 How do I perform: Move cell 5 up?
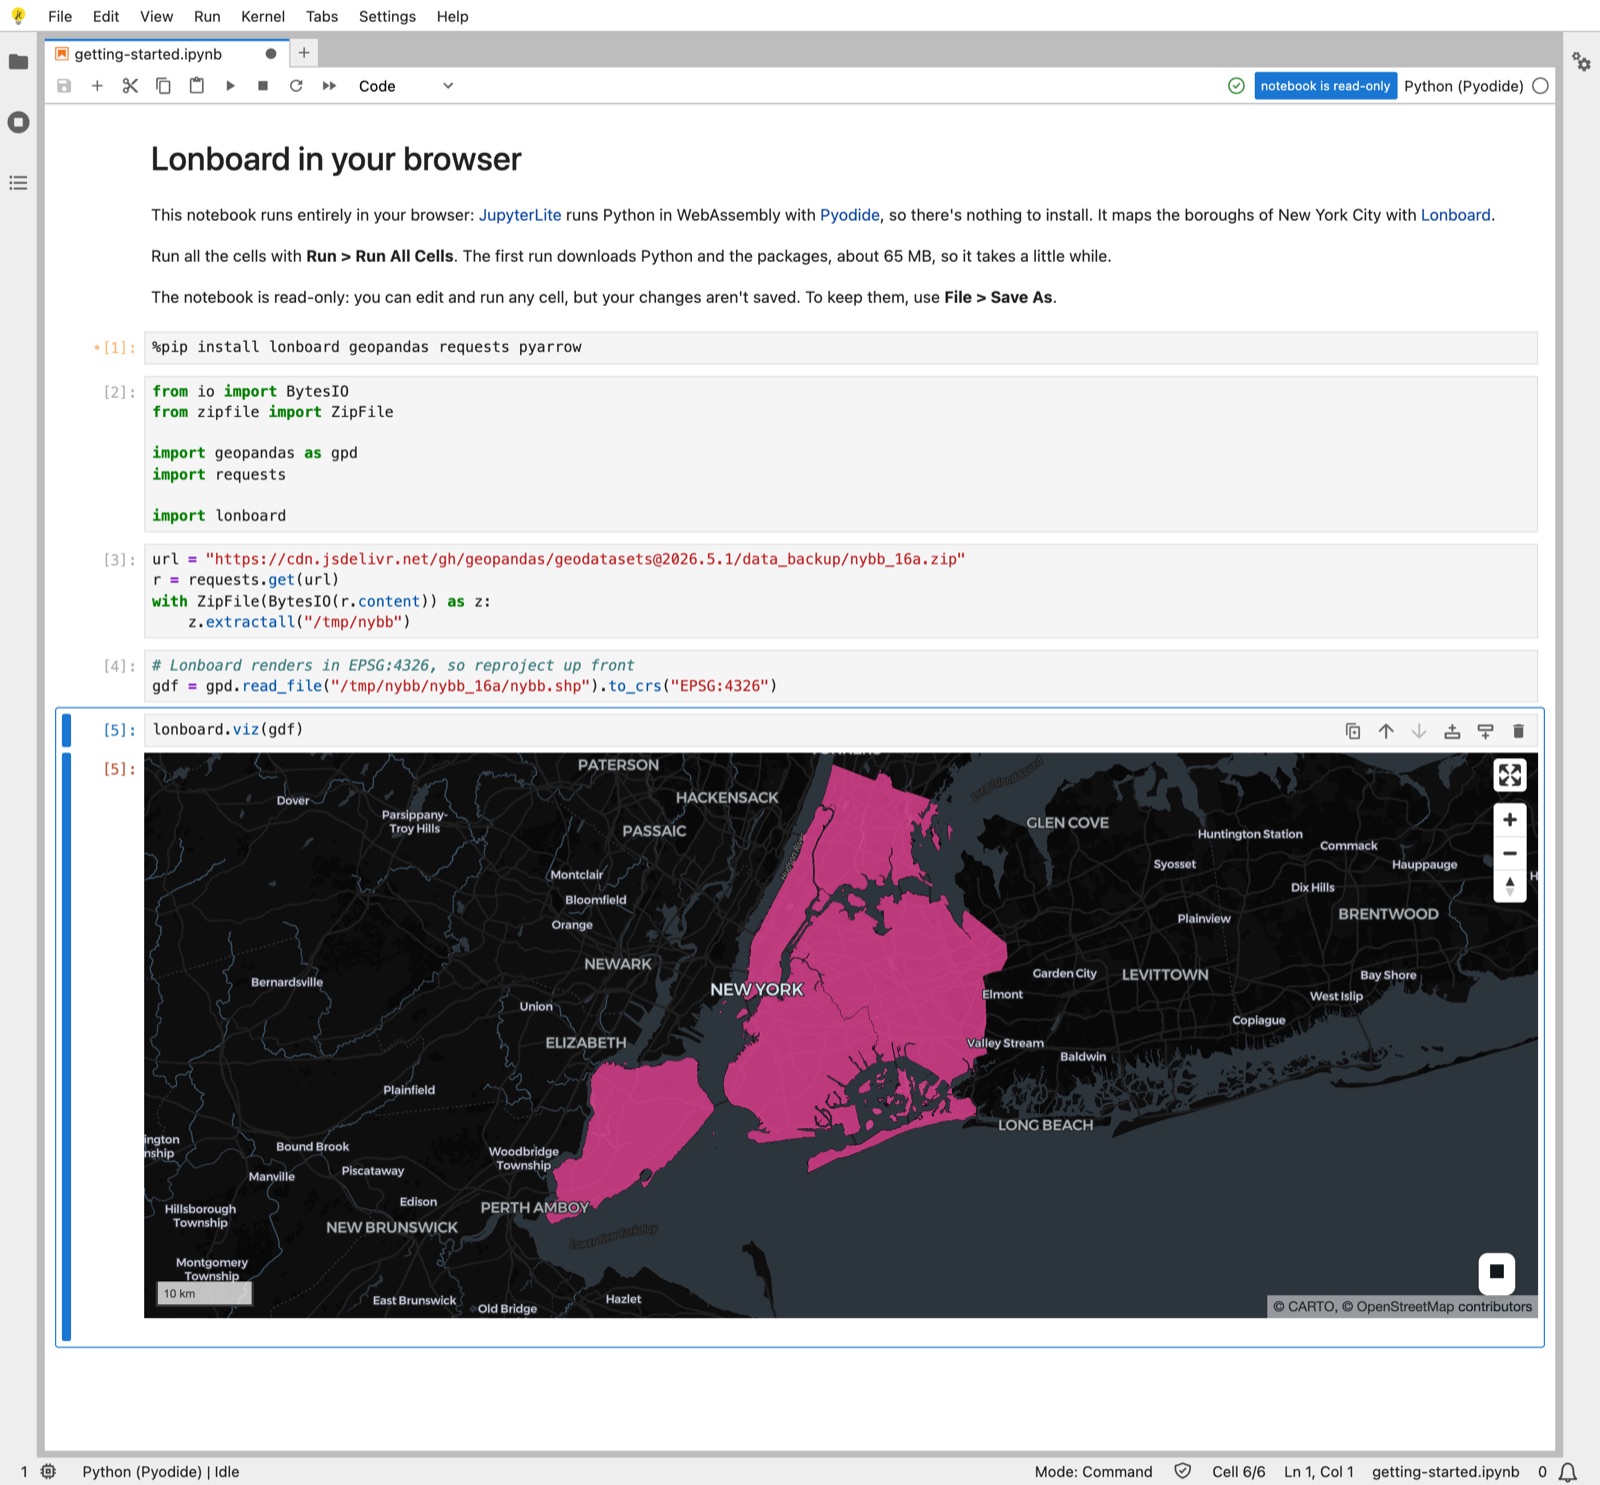1386,731
